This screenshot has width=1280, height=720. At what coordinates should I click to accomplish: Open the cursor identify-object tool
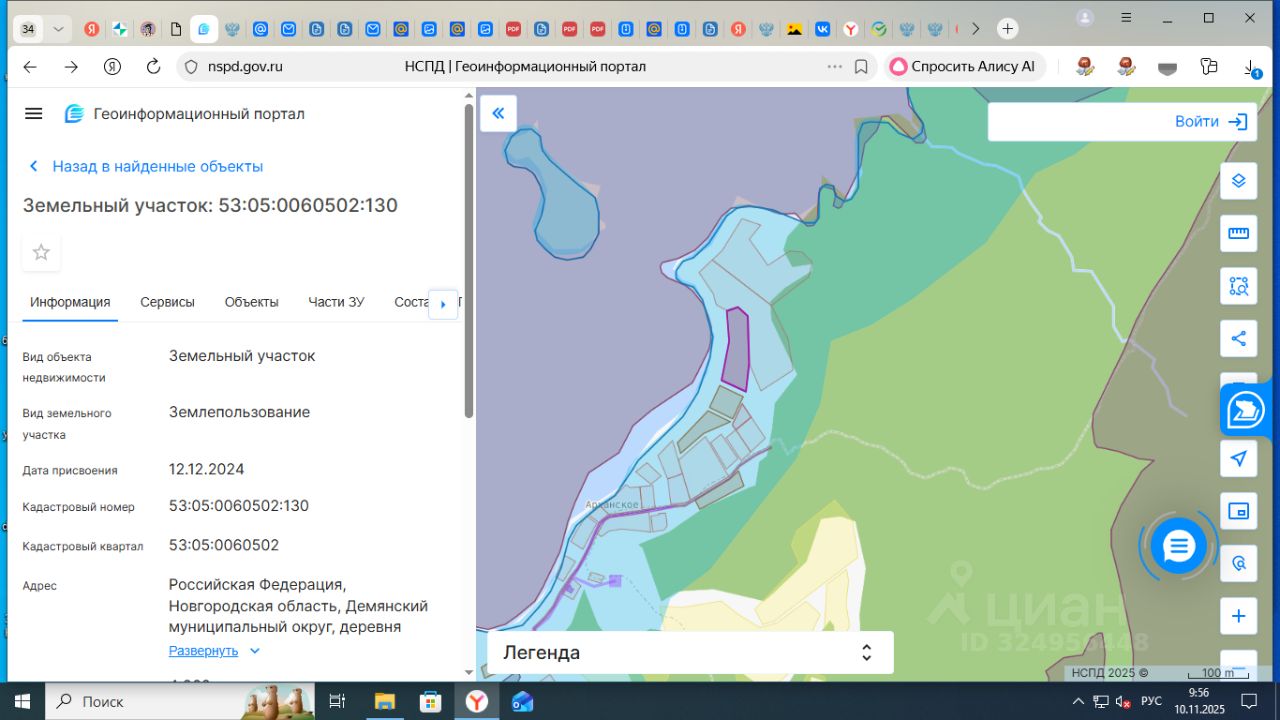(x=1238, y=563)
